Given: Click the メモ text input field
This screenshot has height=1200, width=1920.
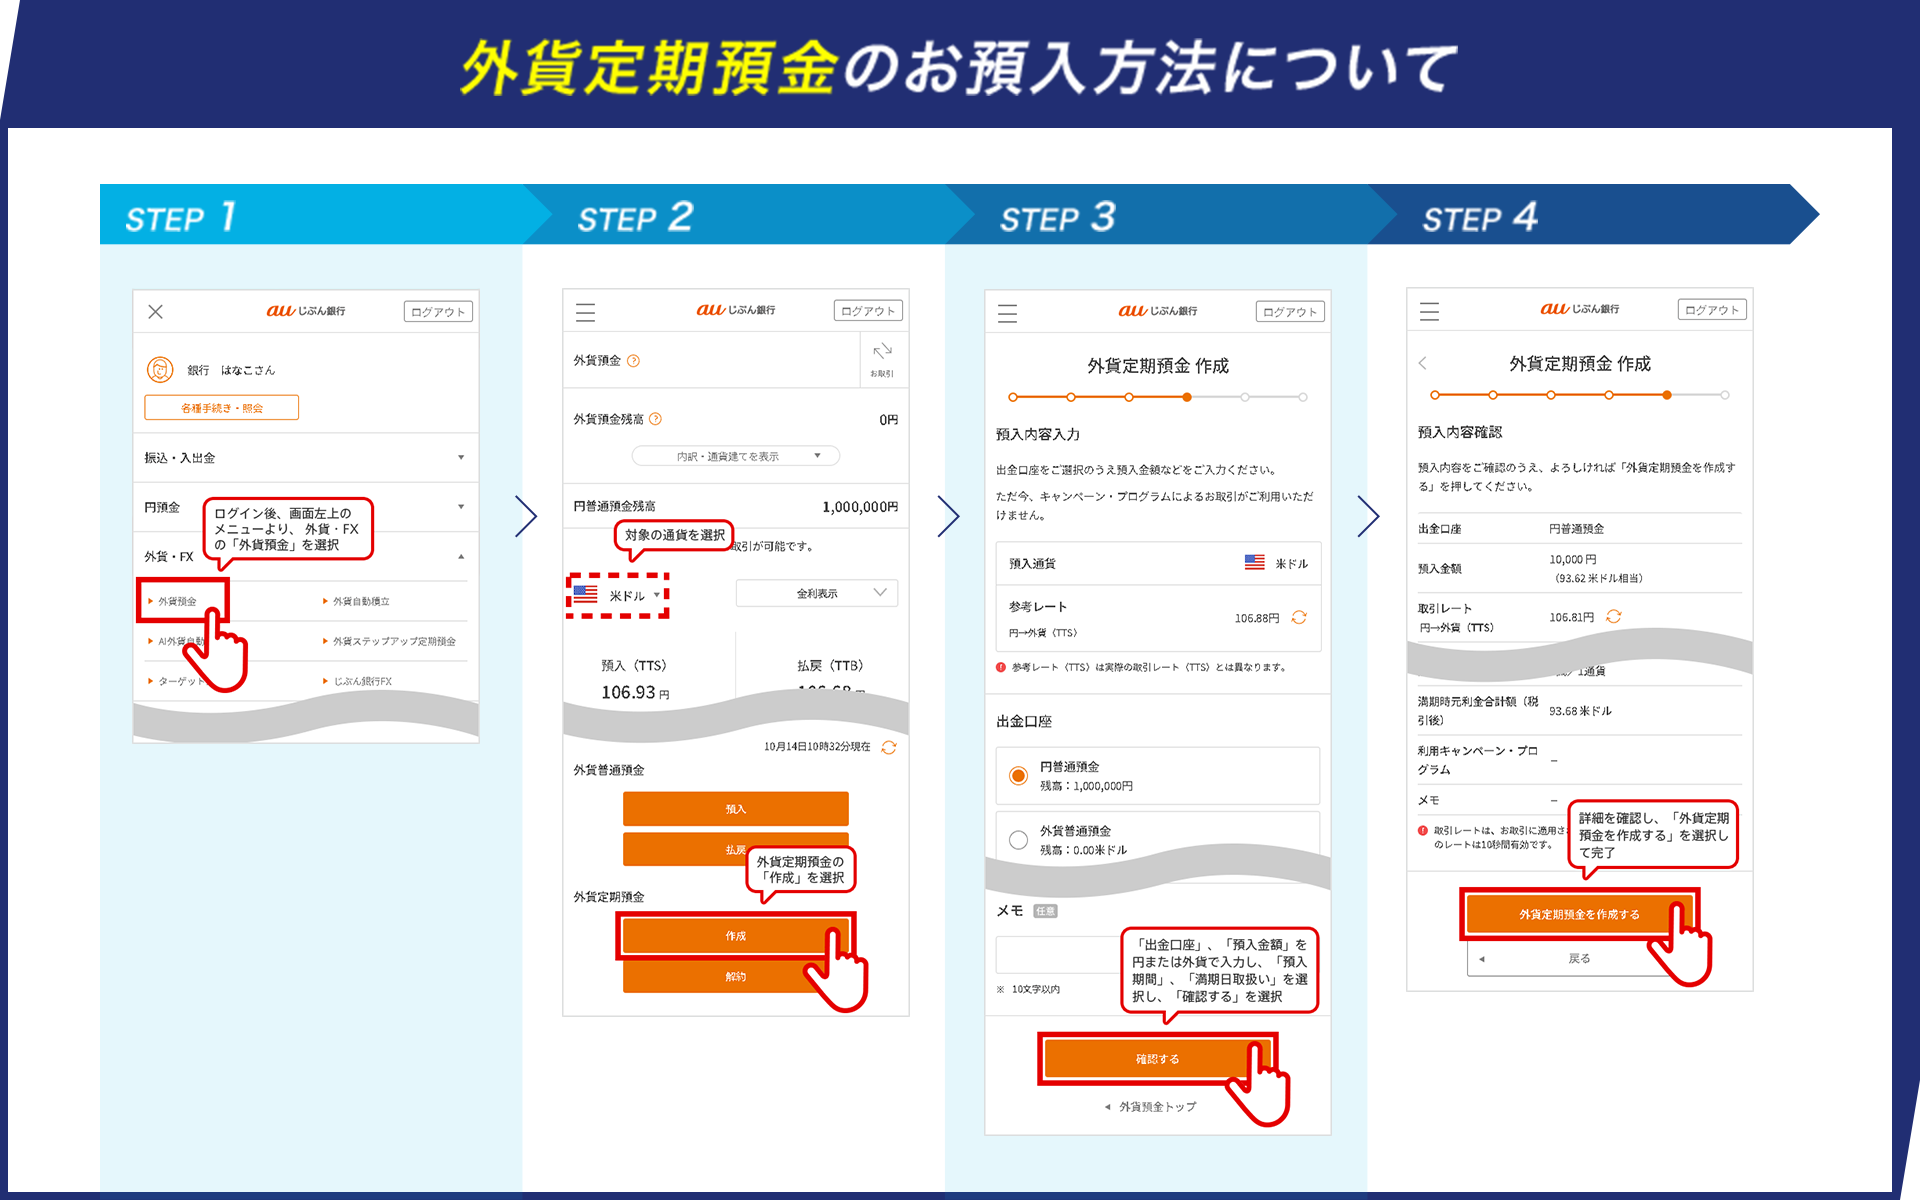Looking at the screenshot, I should pos(1060,955).
